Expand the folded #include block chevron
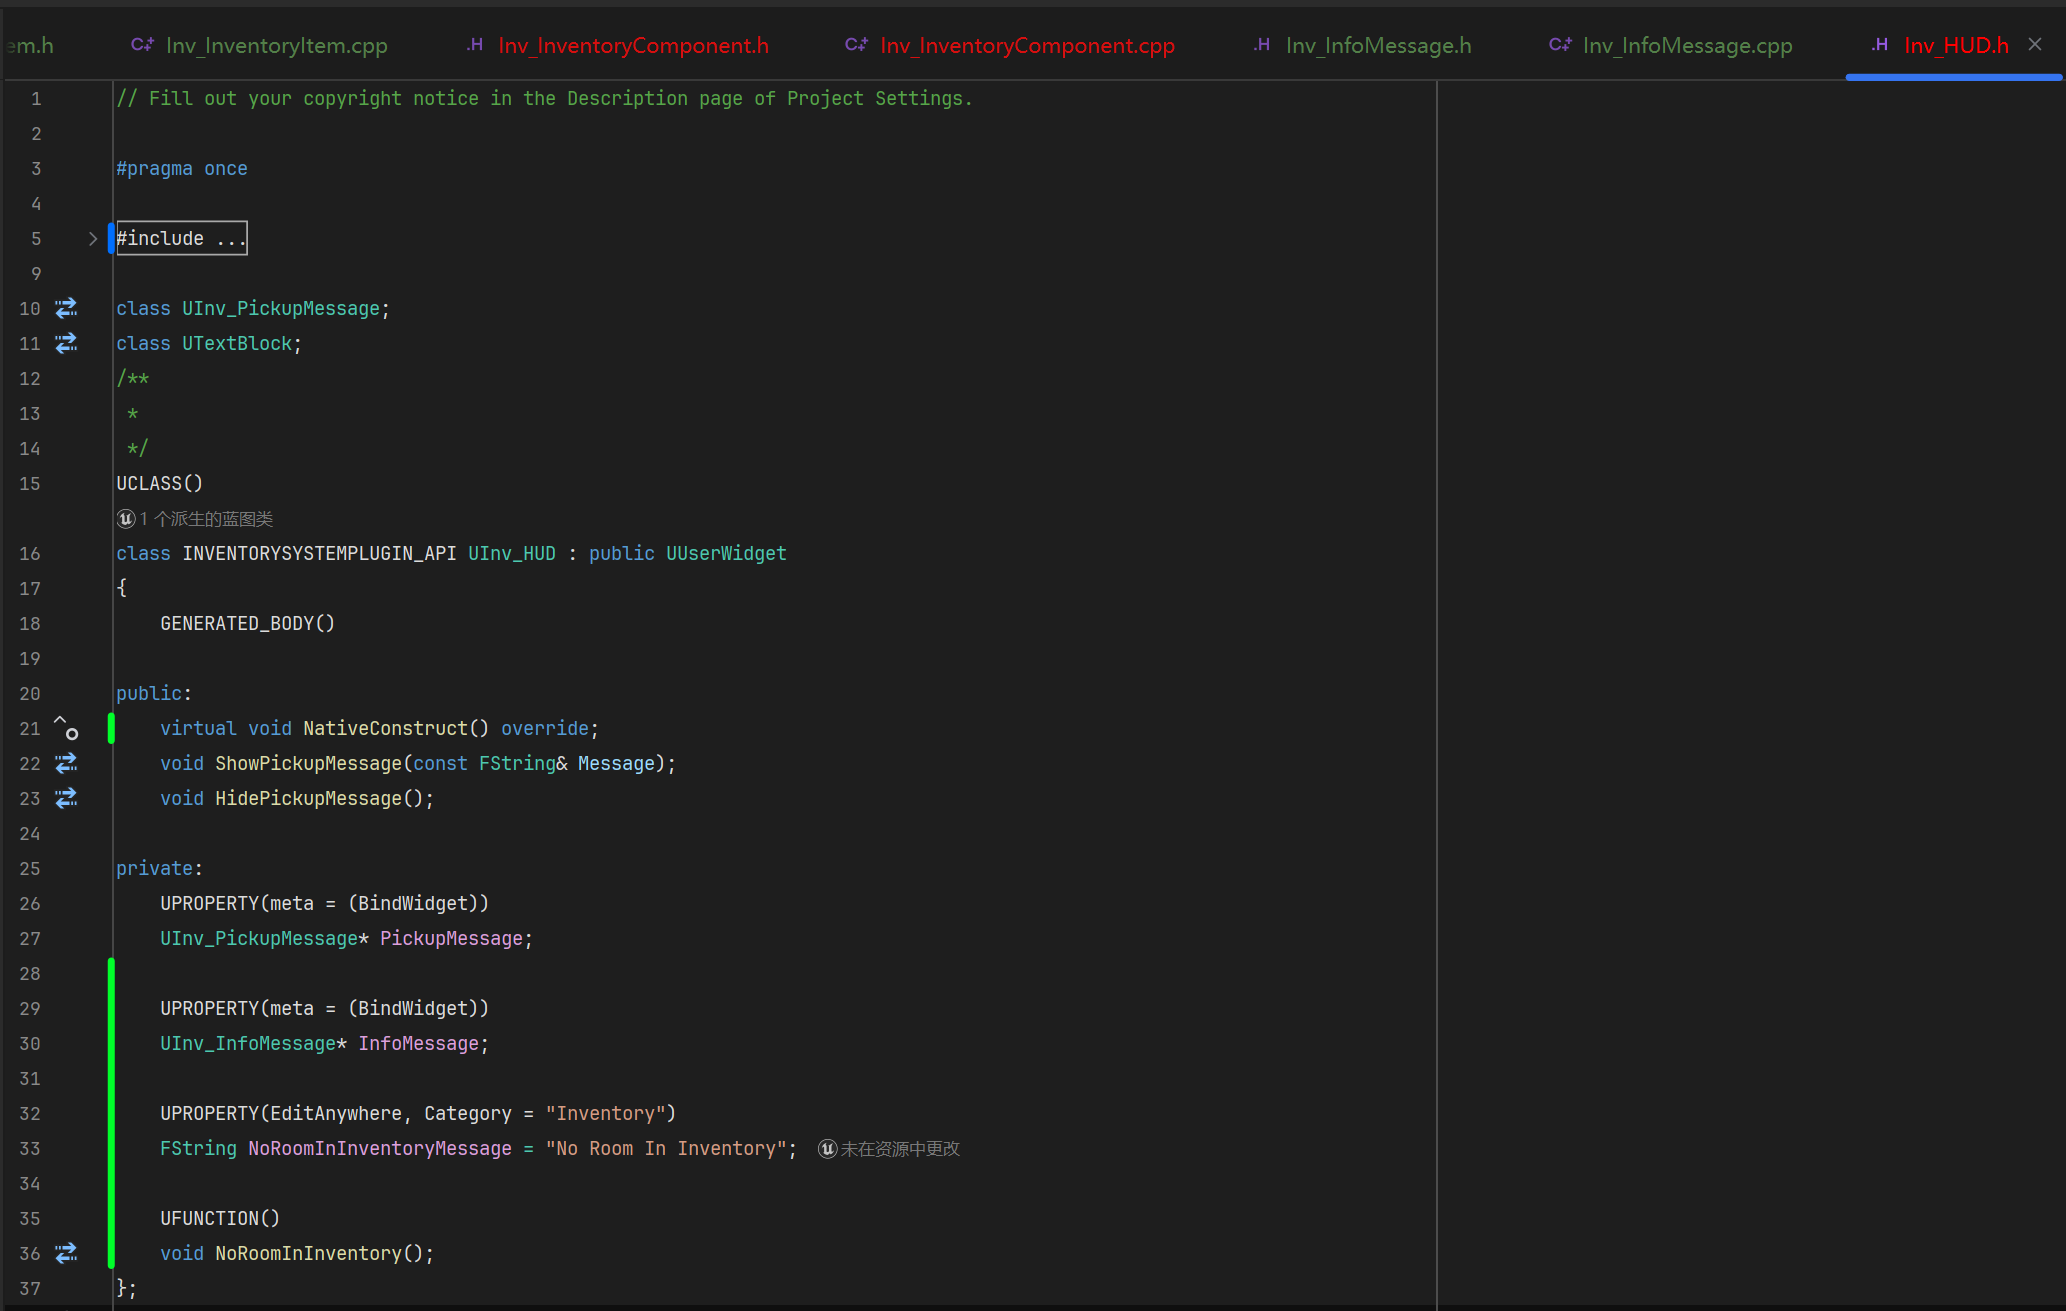 point(93,238)
